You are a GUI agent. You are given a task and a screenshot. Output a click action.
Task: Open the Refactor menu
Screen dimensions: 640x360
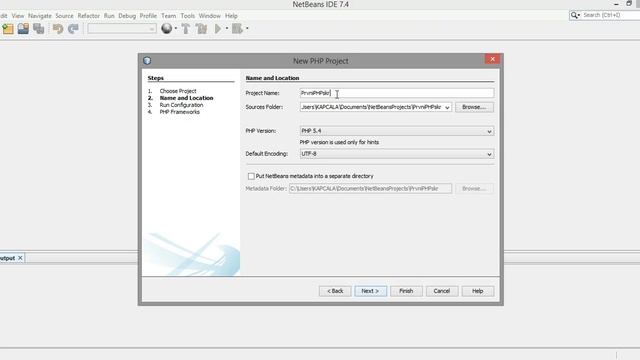[x=89, y=16]
